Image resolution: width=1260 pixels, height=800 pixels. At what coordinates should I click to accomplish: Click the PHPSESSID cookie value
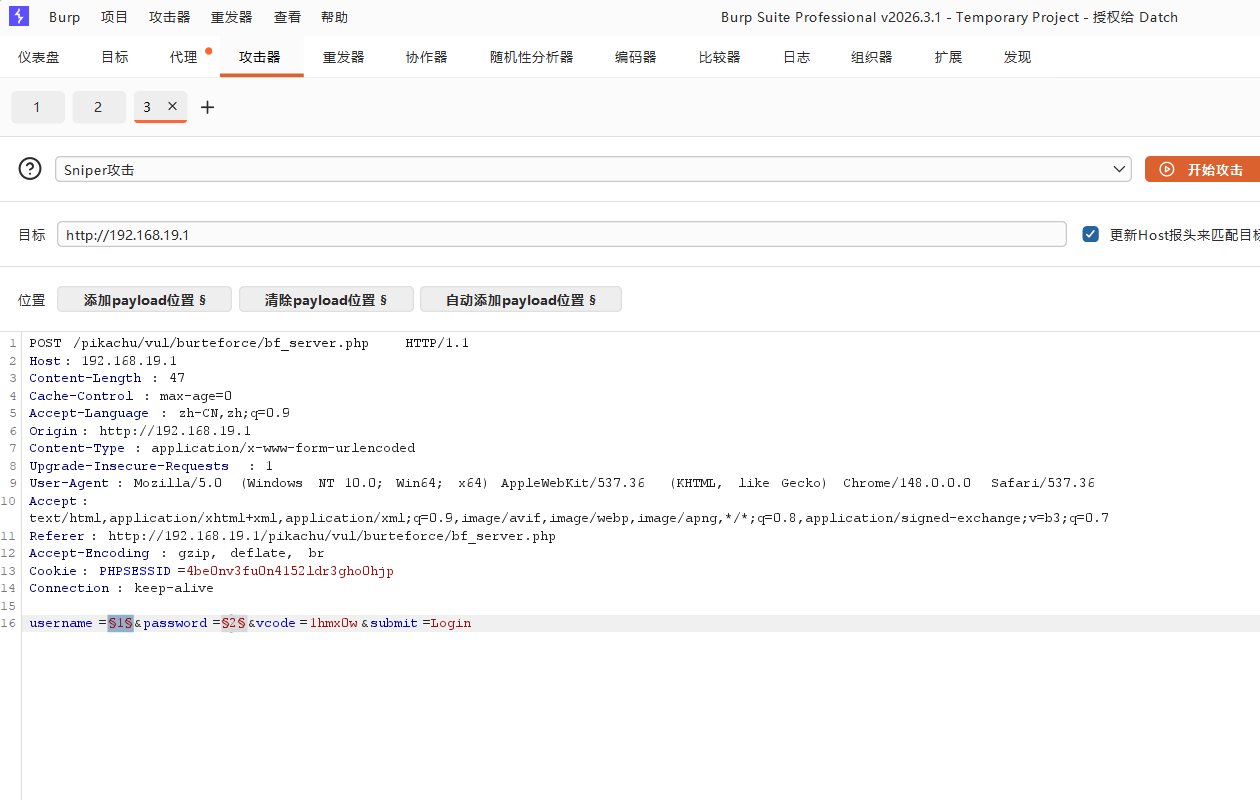[290, 571]
